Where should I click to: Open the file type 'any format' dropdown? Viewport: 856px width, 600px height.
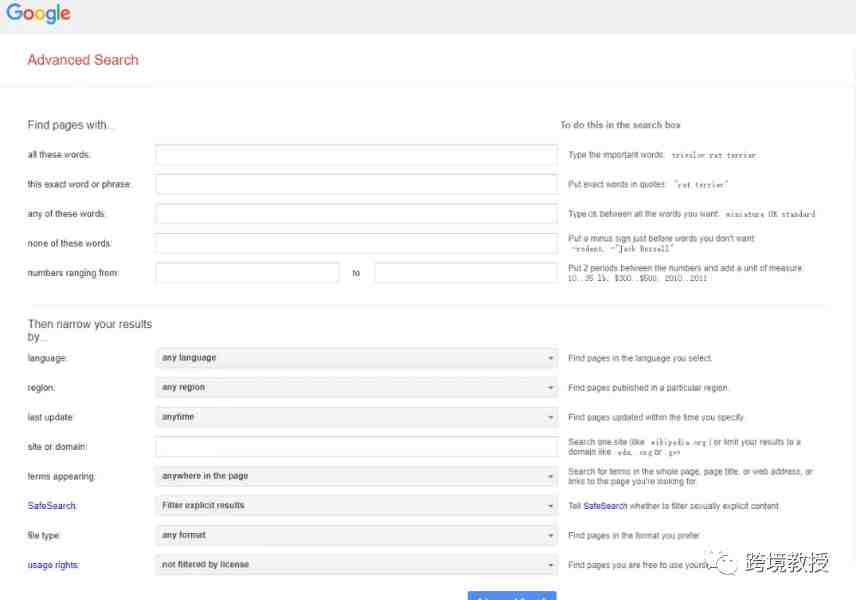(x=356, y=535)
